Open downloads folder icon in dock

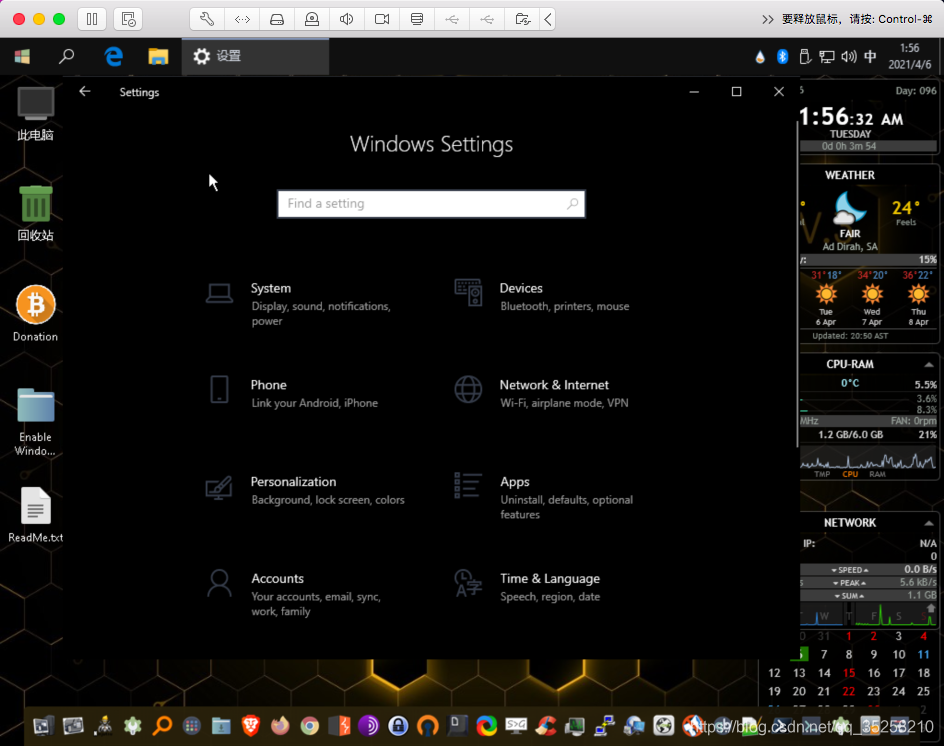point(221,726)
